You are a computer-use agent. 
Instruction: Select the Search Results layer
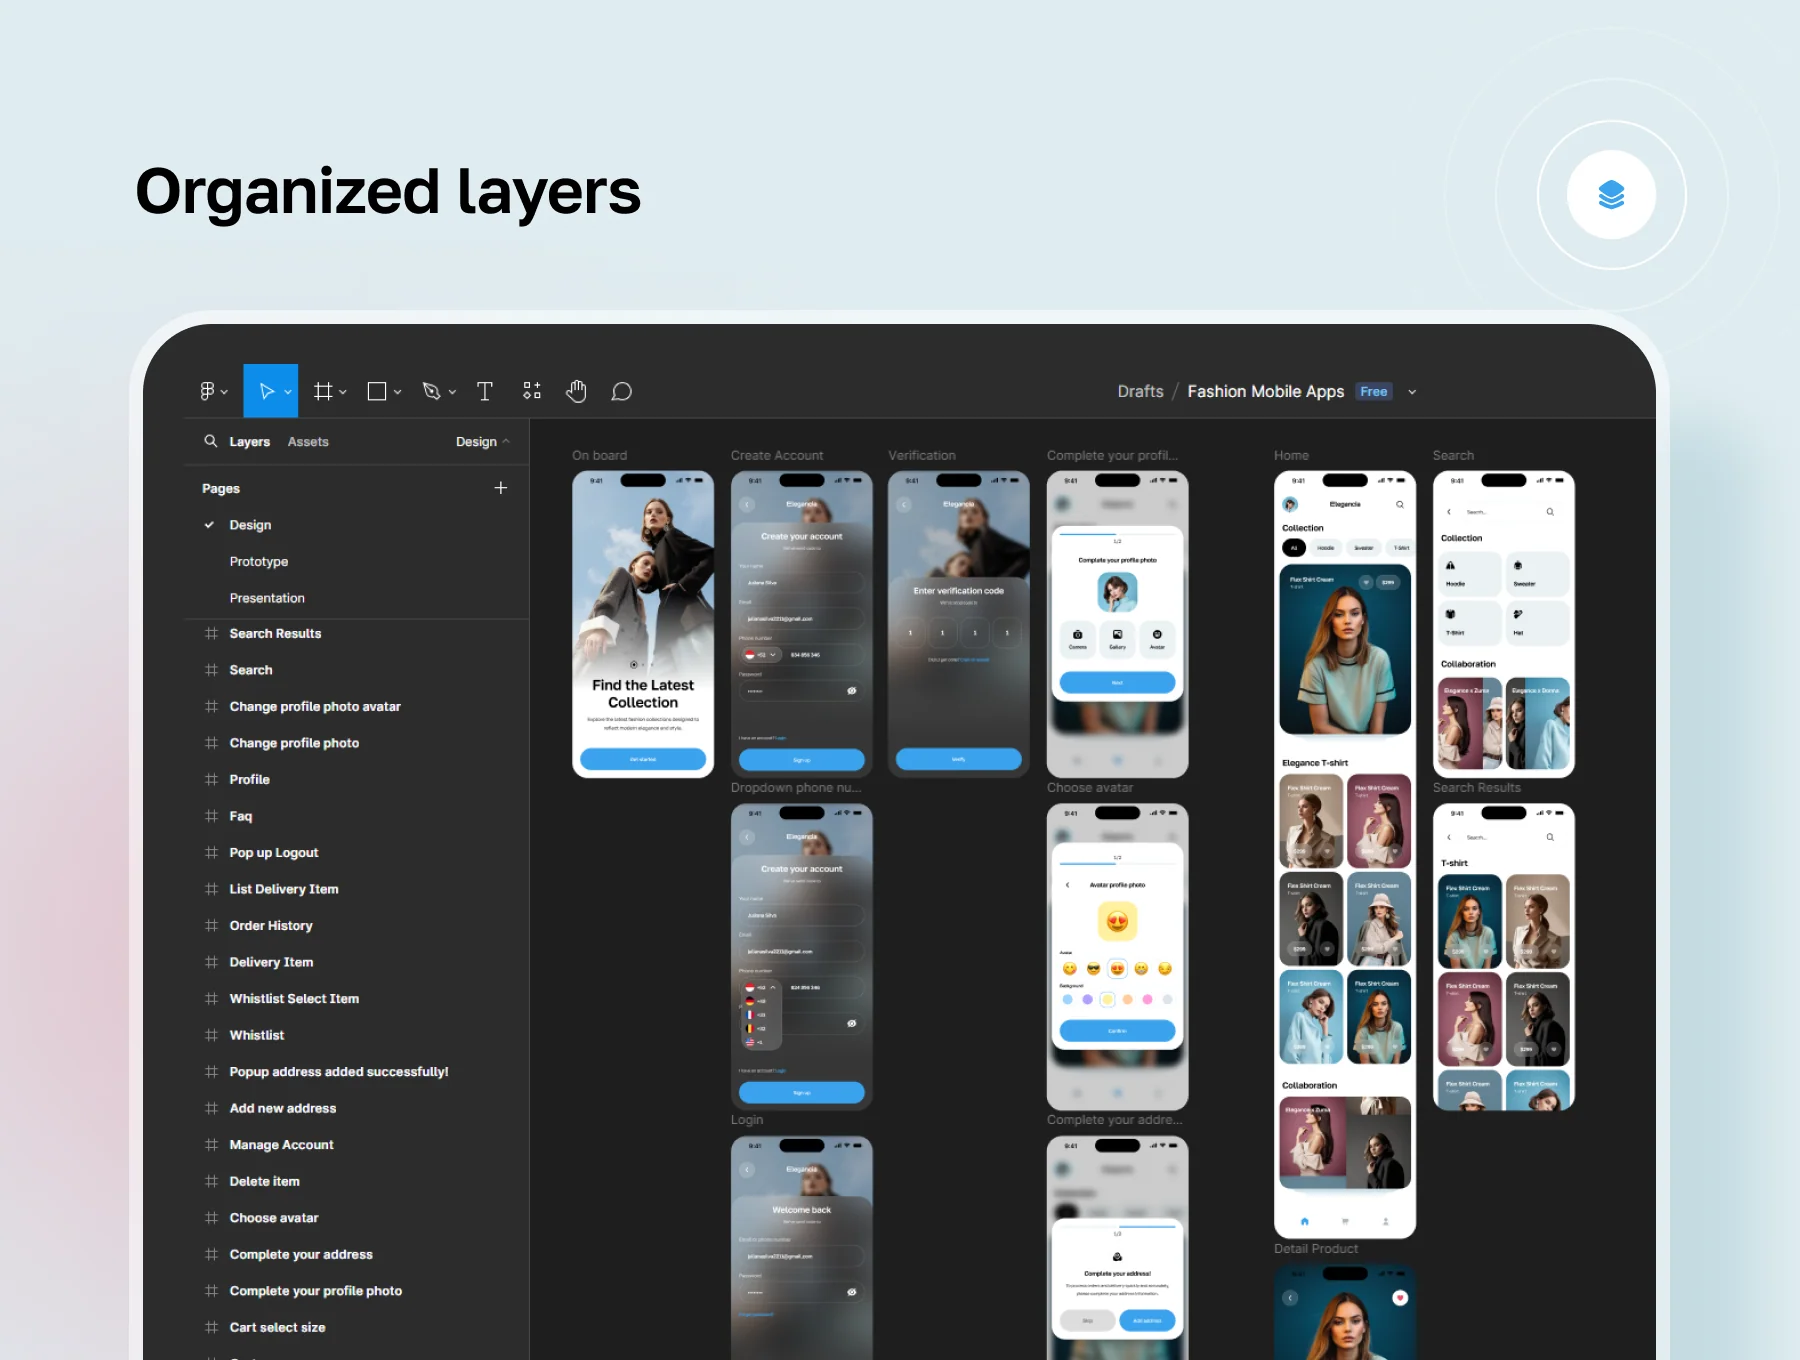[275, 633]
